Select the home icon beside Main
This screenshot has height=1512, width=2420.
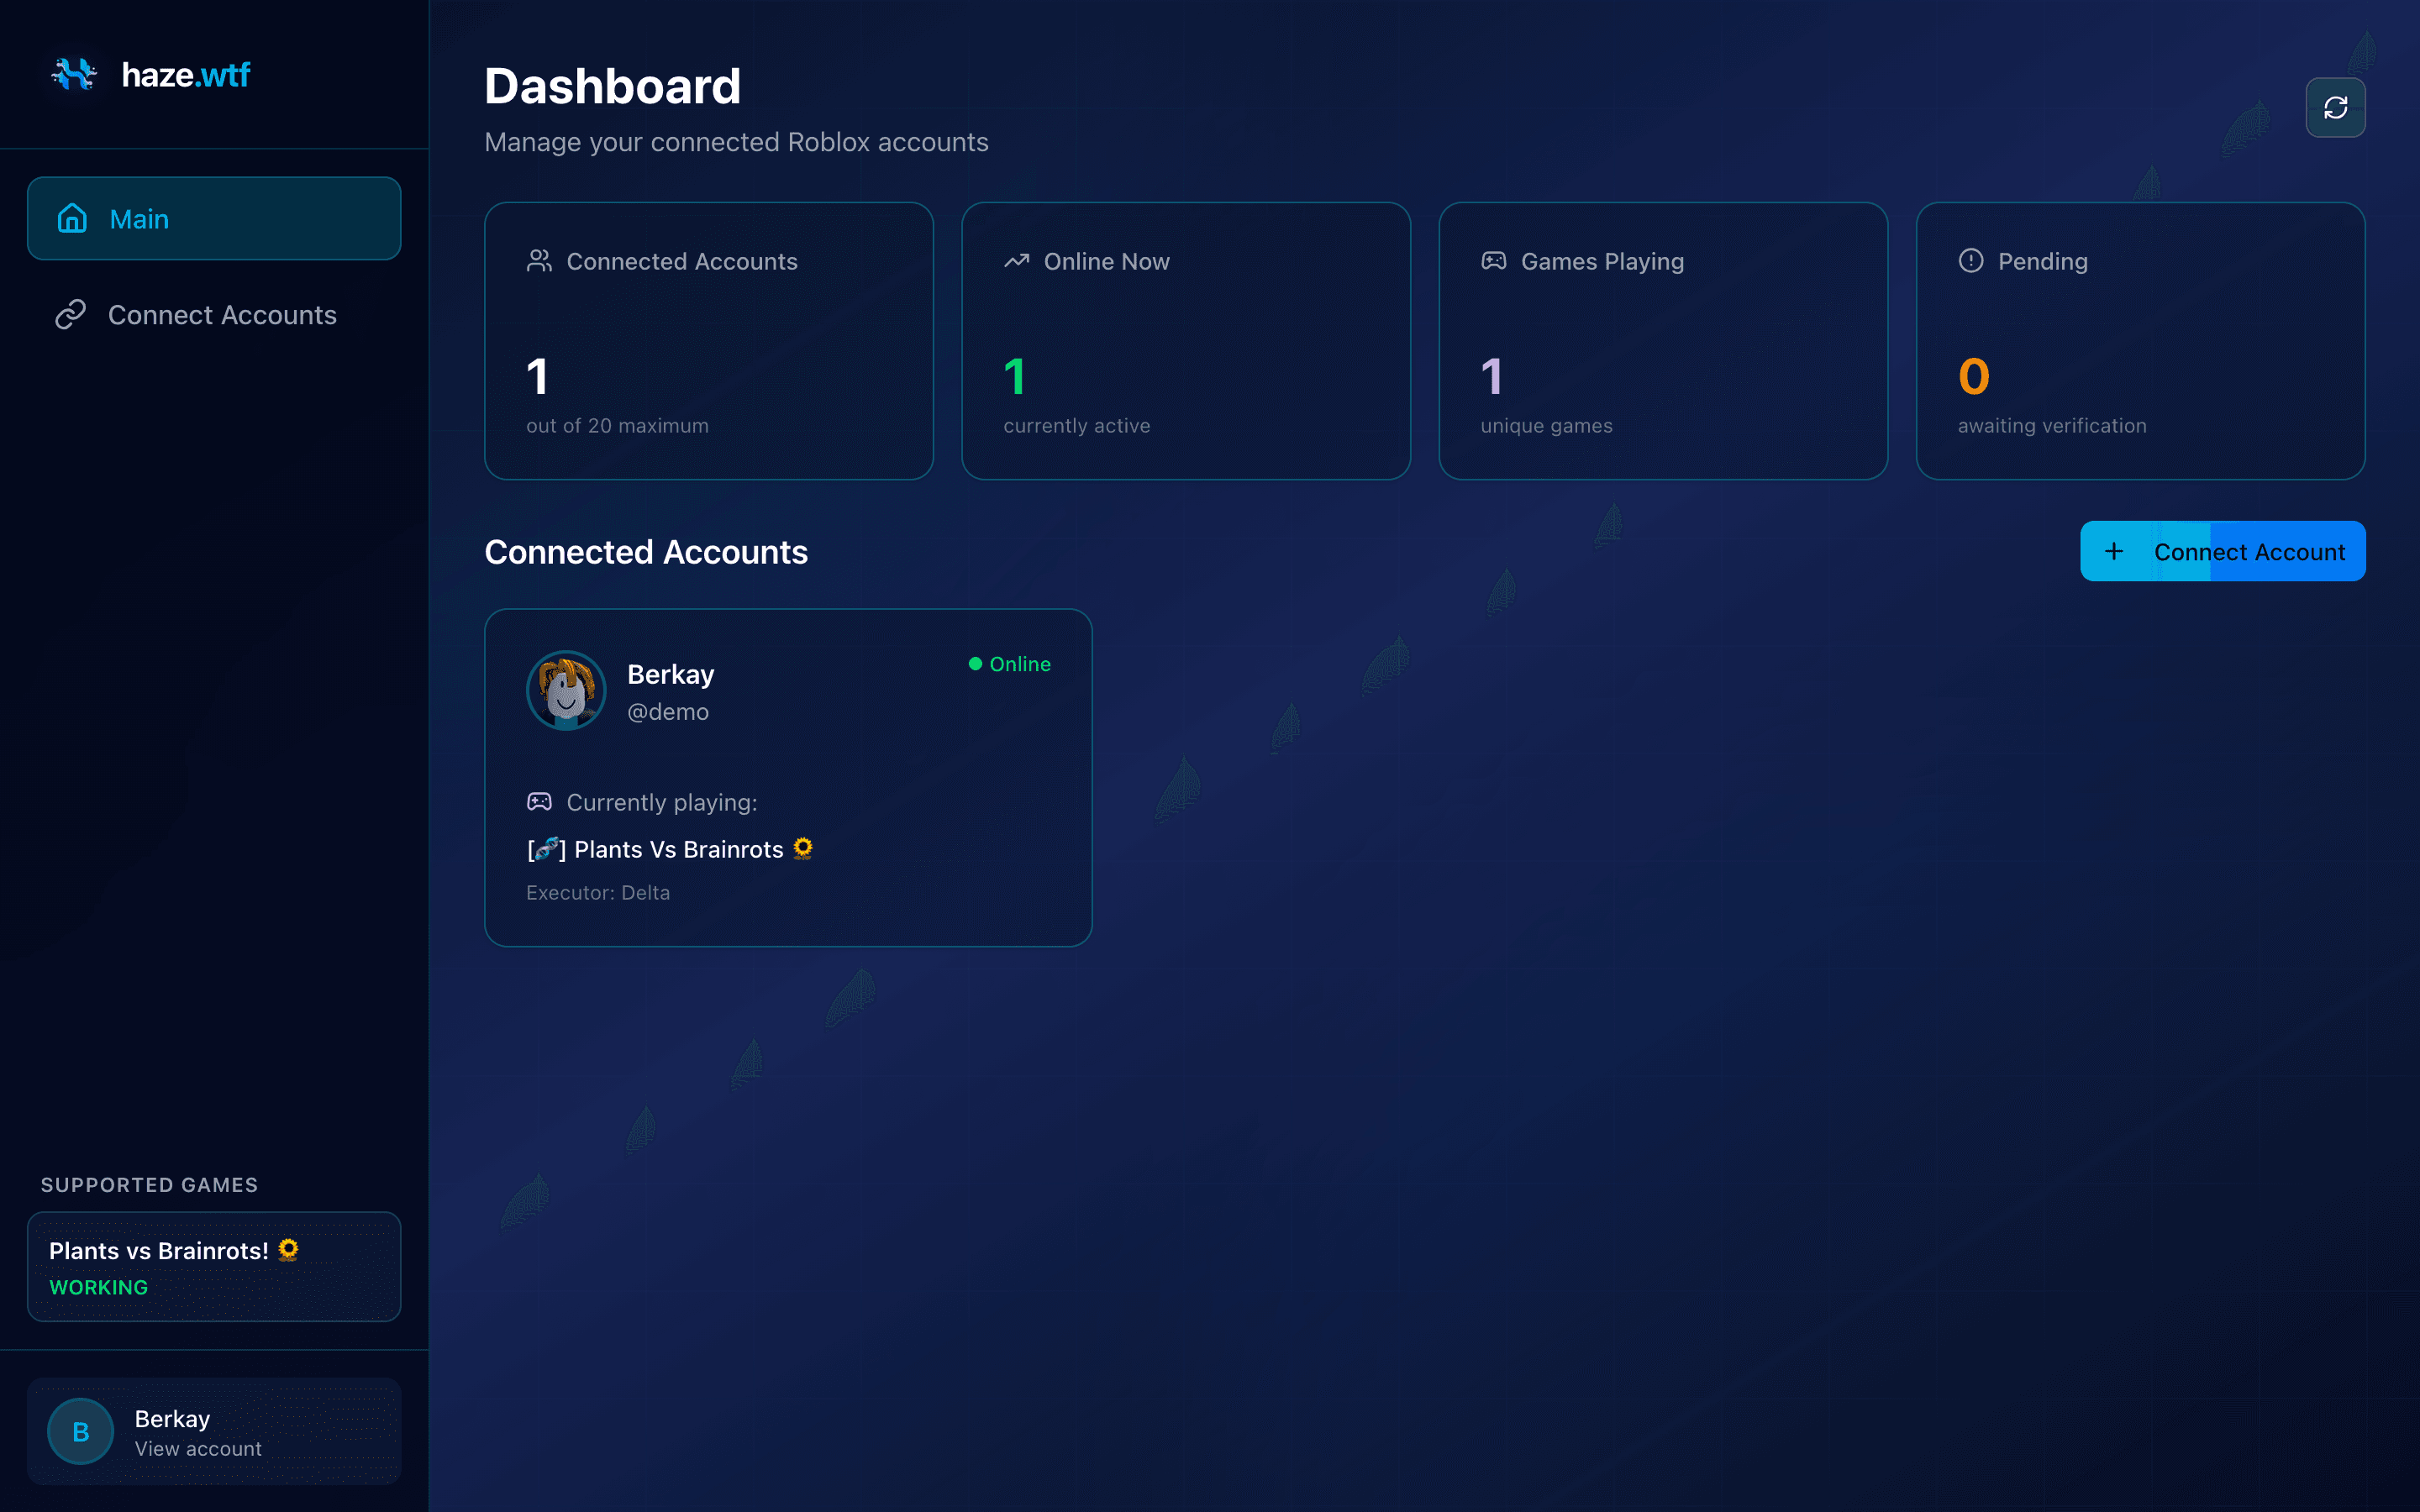tap(73, 218)
